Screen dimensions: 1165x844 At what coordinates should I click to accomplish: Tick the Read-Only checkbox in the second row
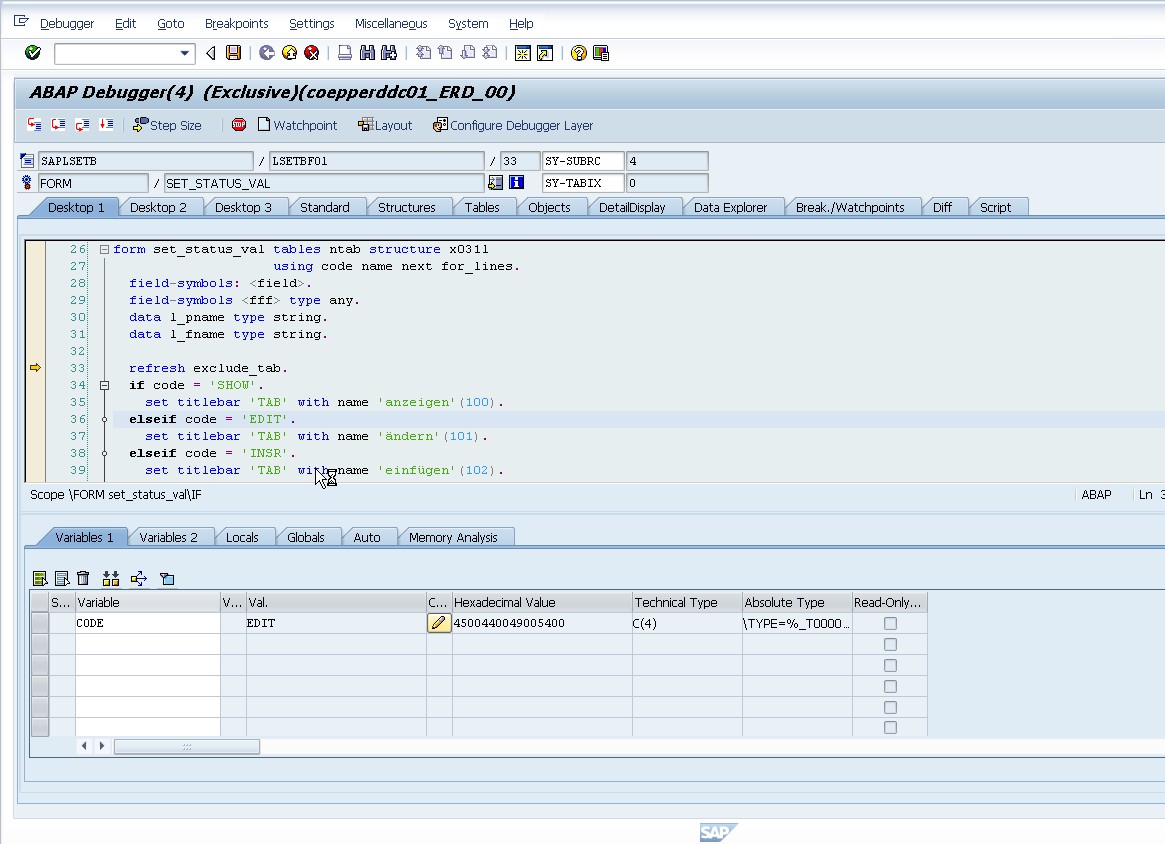pyautogui.click(x=890, y=644)
